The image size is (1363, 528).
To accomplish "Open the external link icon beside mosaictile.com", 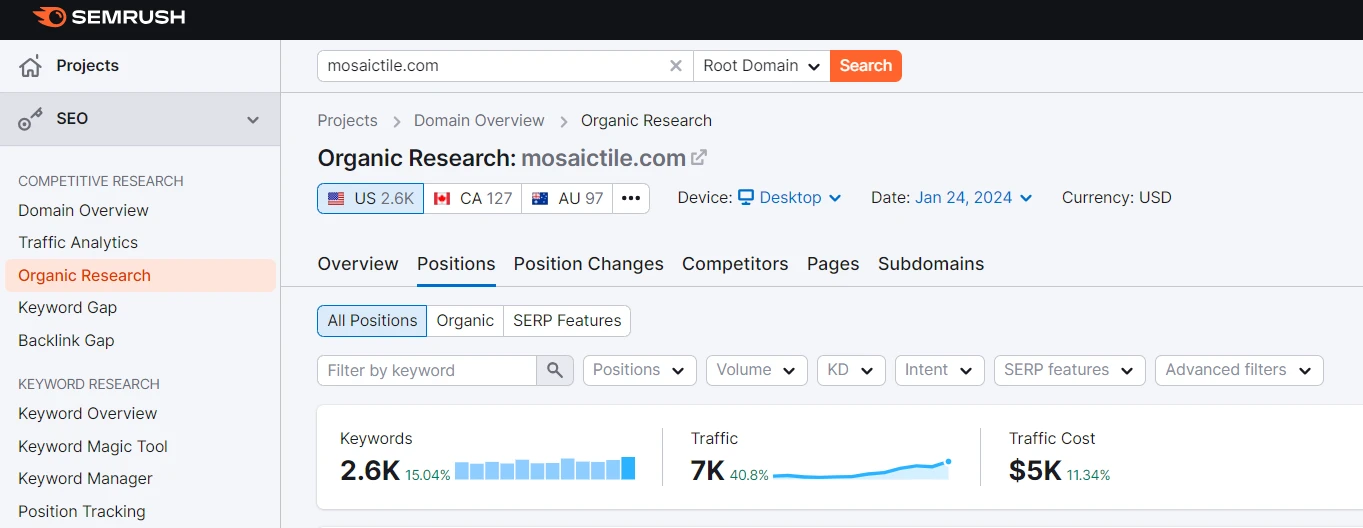I will [700, 157].
